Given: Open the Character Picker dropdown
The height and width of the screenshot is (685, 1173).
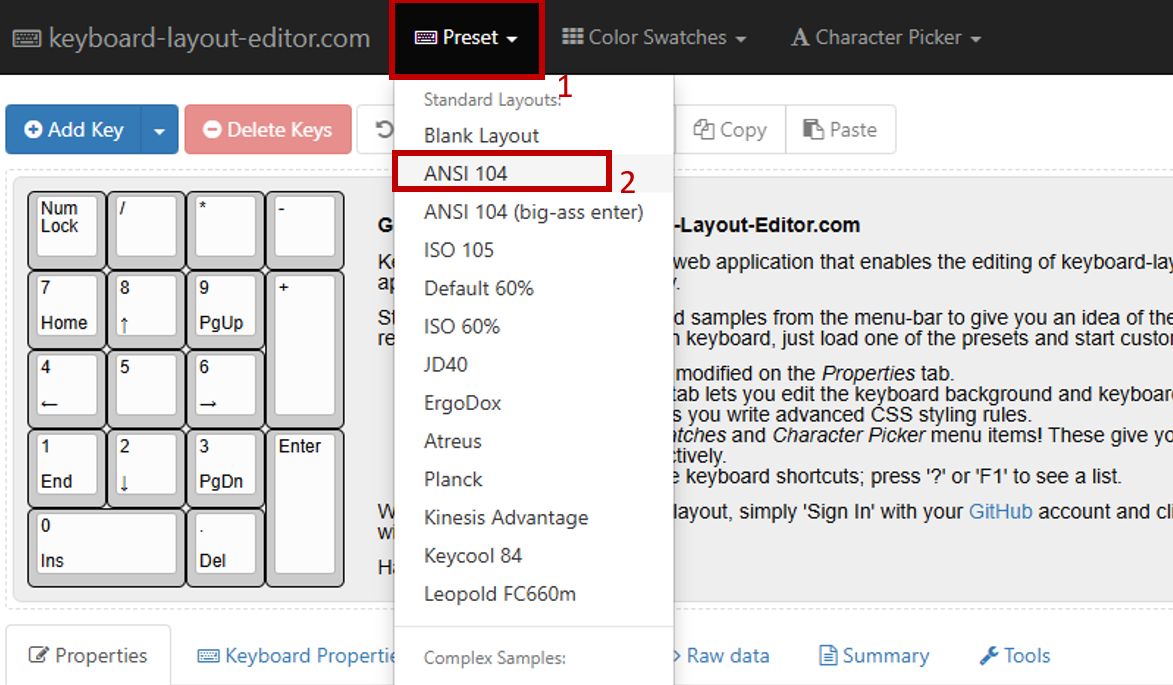Looking at the screenshot, I should (884, 37).
